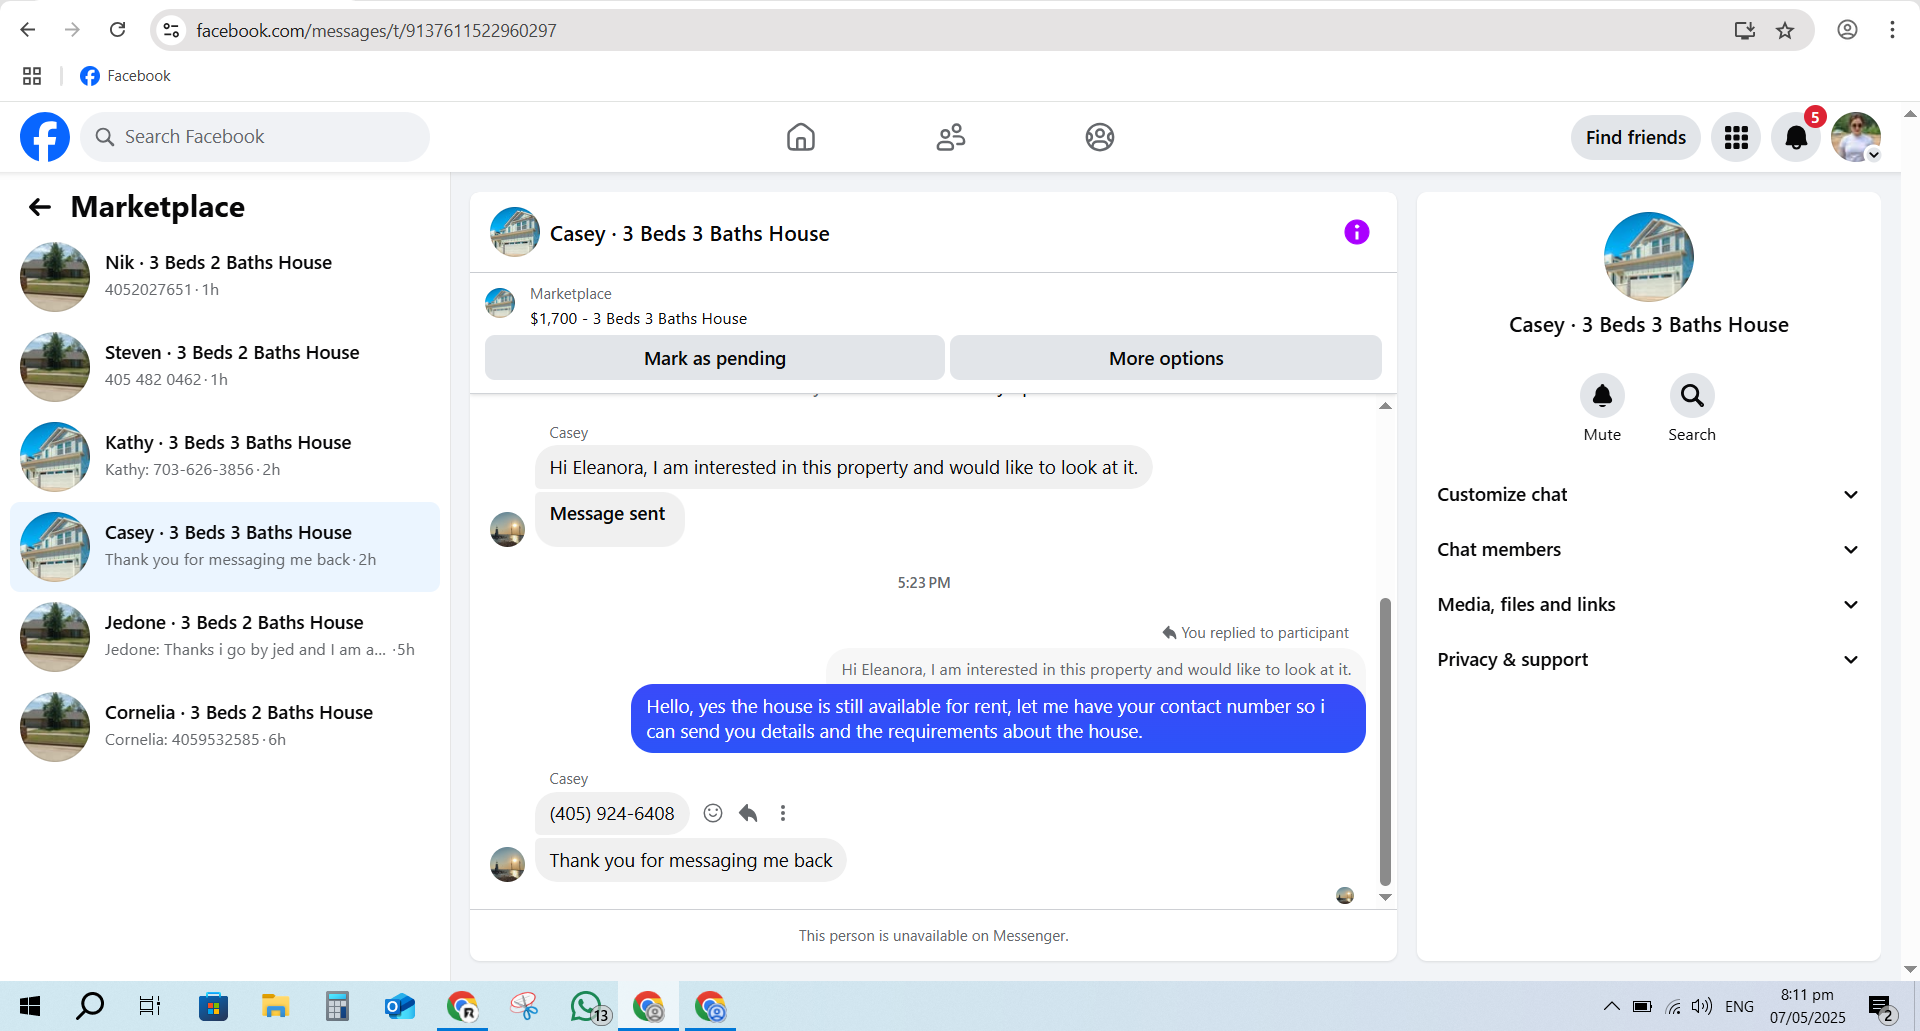Open the Groups icon in top navigation

pos(1100,137)
